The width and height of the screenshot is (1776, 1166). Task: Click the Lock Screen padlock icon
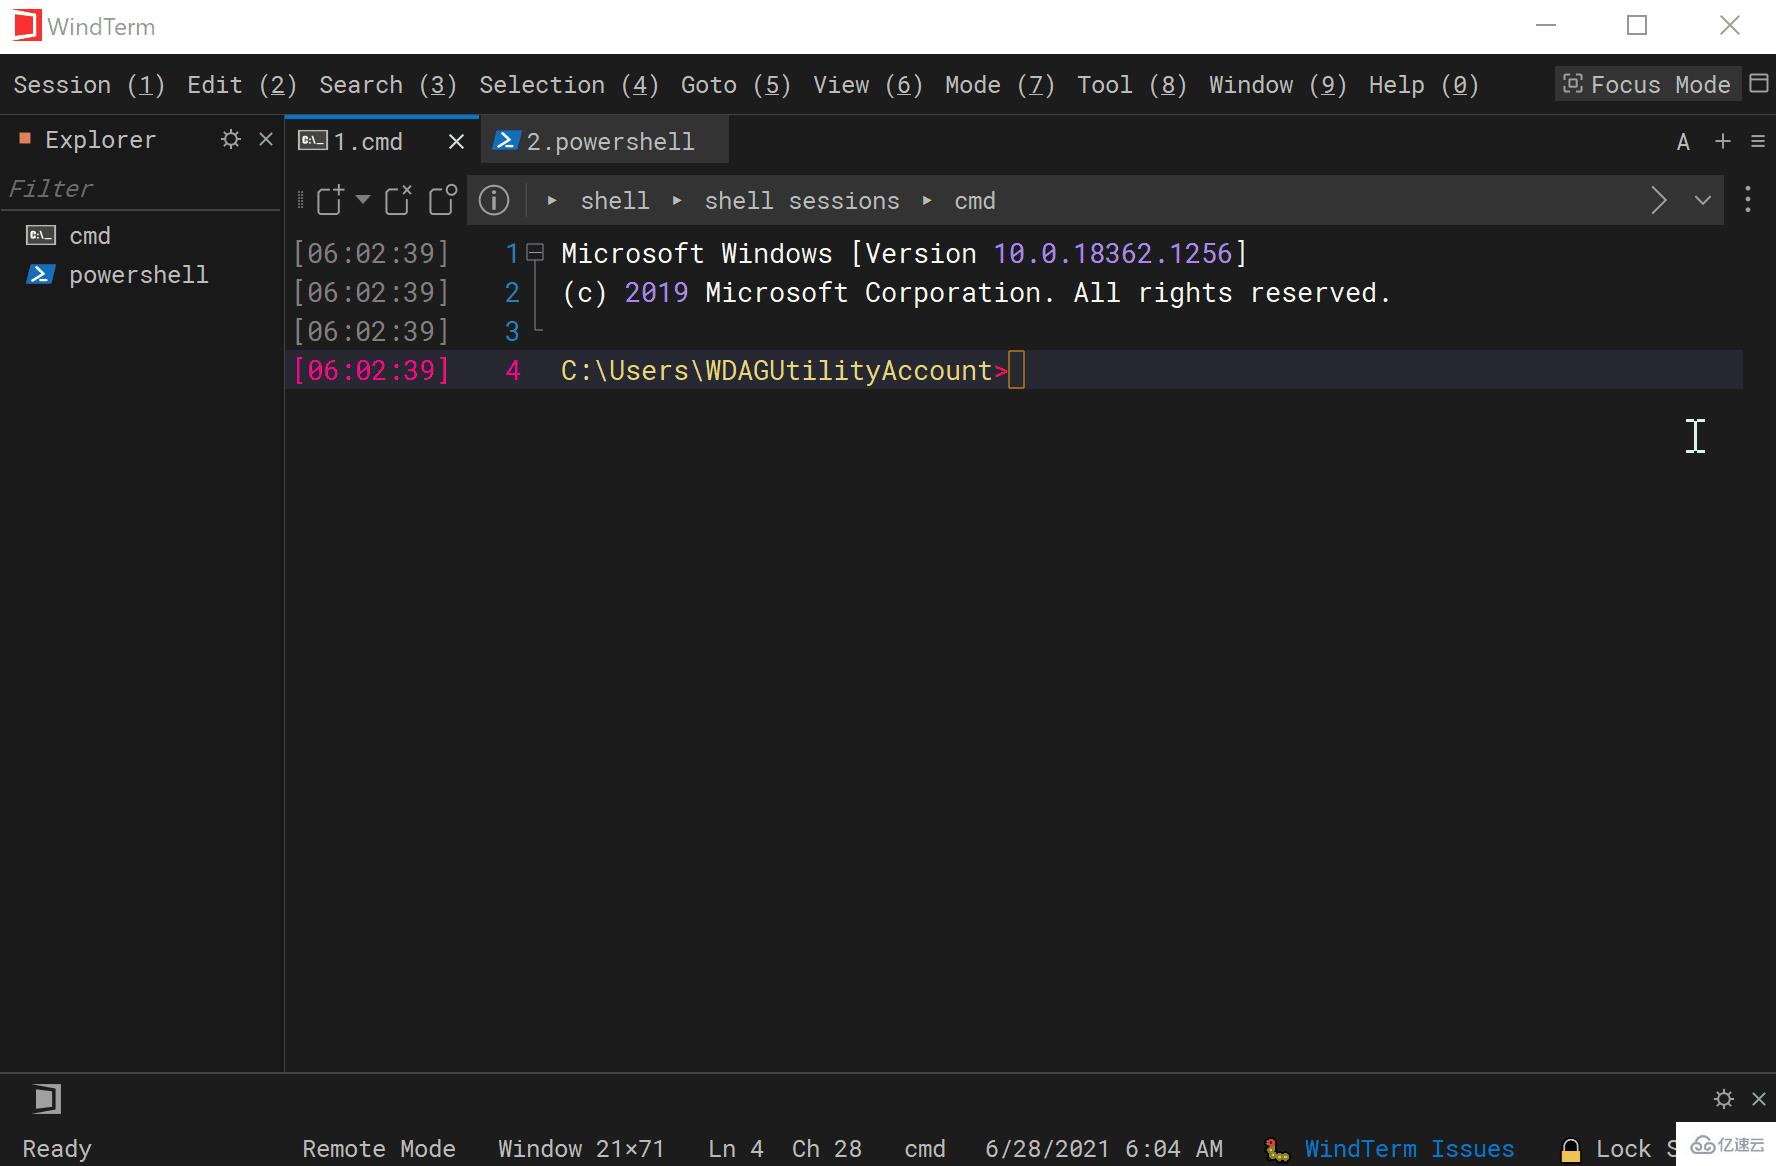click(x=1571, y=1150)
